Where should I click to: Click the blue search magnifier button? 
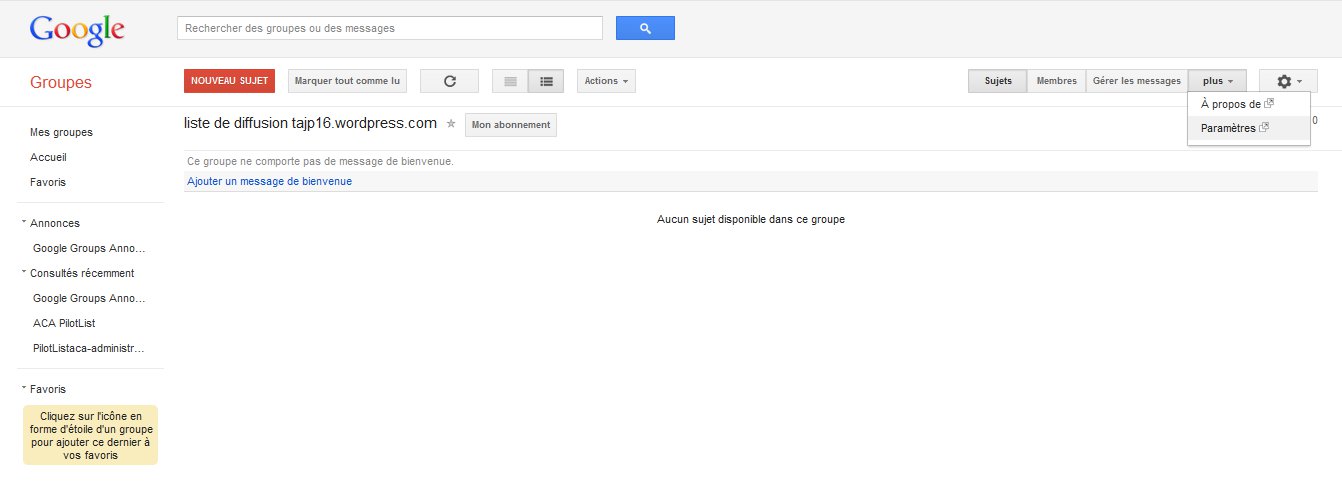tap(645, 28)
